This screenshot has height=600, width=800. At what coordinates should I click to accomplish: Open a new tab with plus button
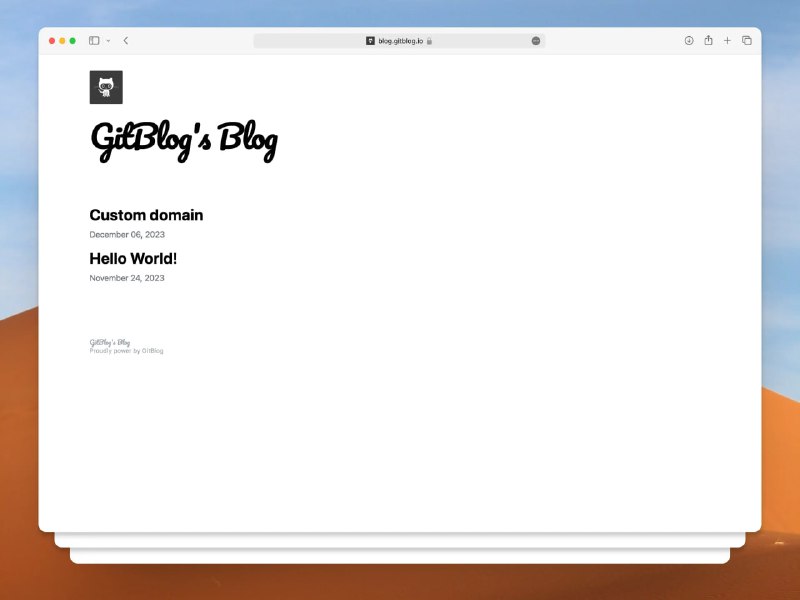tap(727, 41)
